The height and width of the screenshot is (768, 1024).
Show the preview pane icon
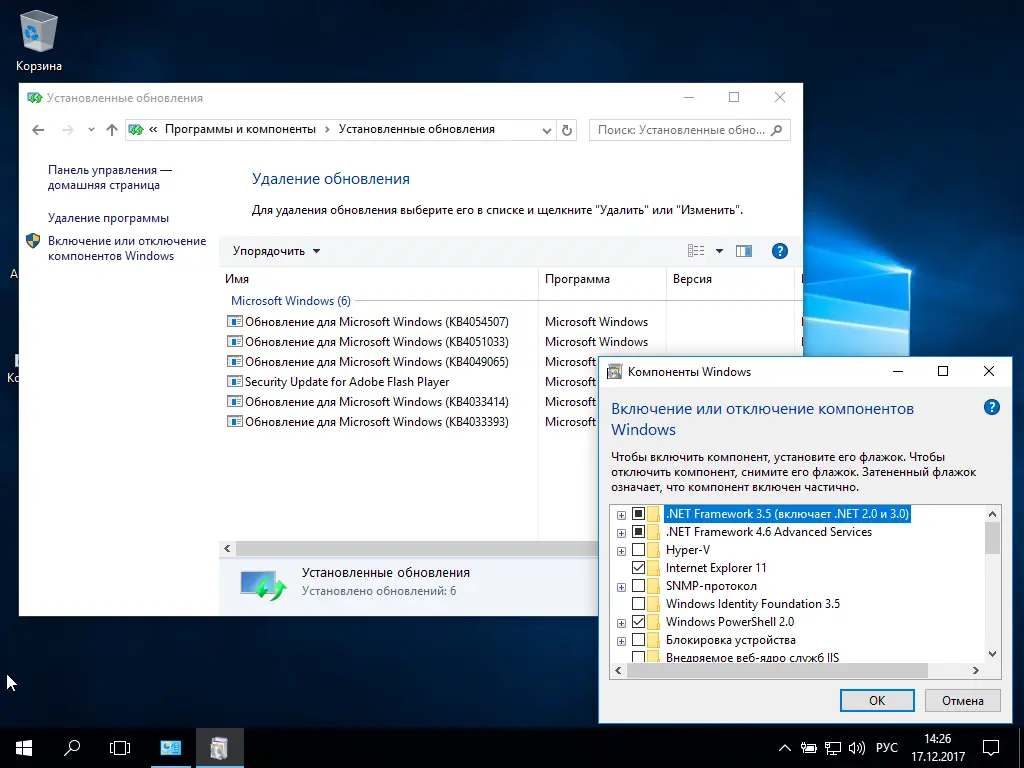[x=743, y=250]
